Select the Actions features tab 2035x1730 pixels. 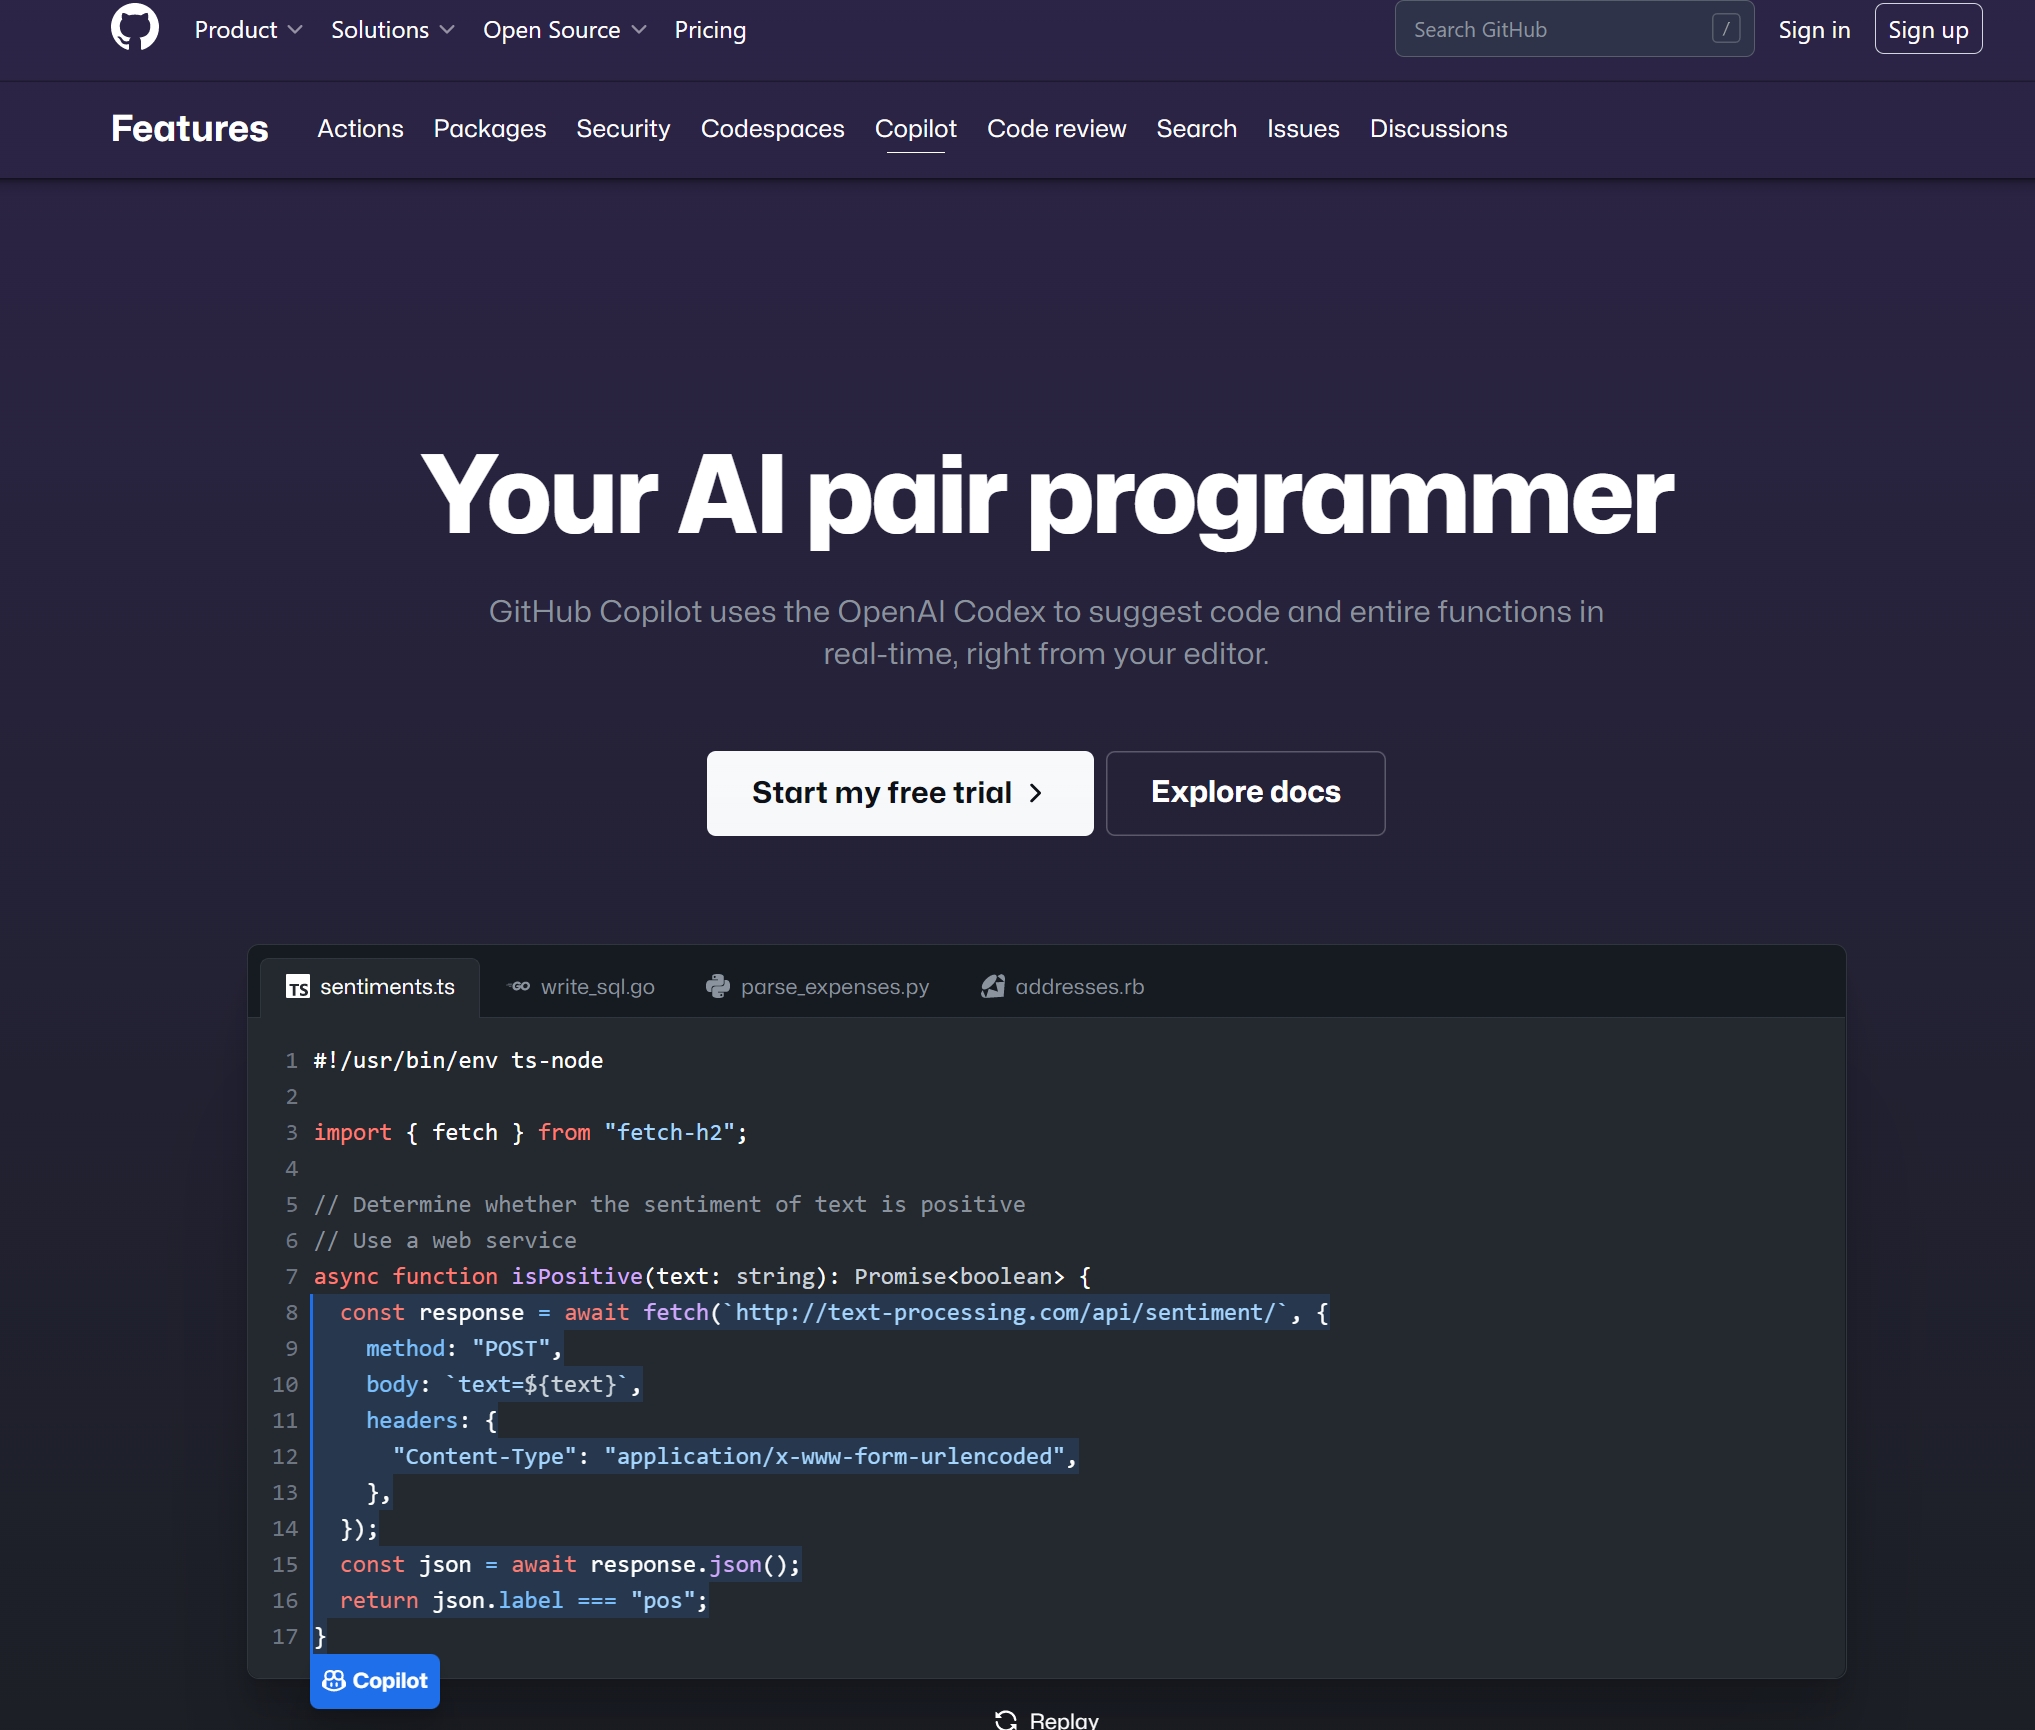pyautogui.click(x=360, y=129)
